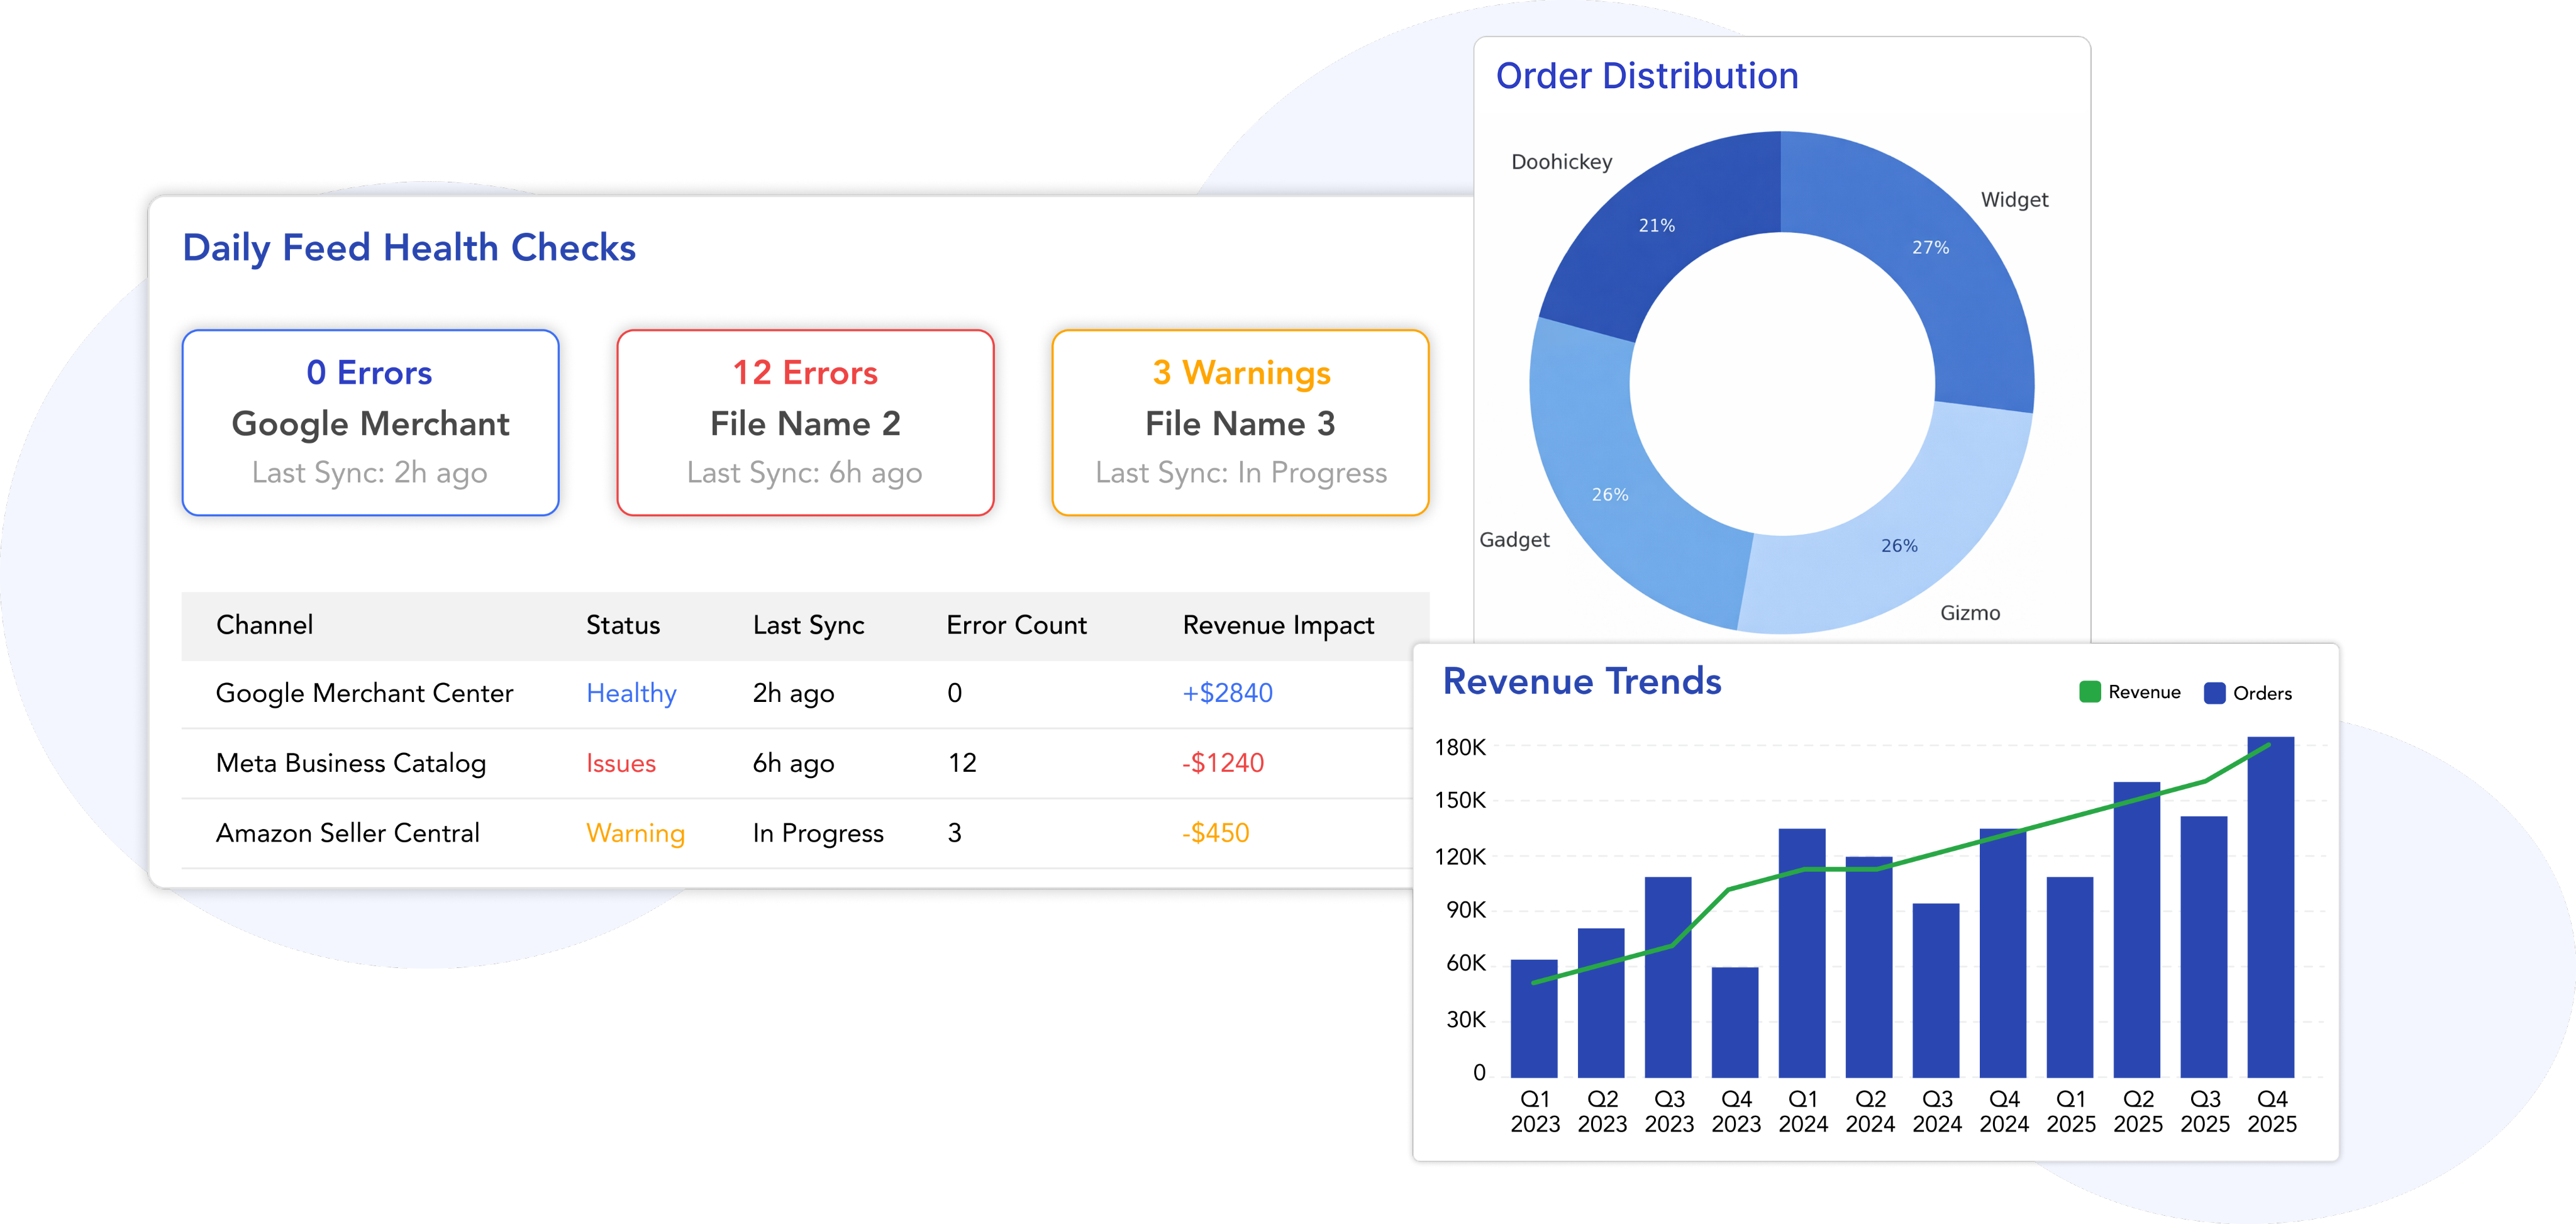Sort by Error Count column header
Image resolution: width=2576 pixels, height=1224 pixels.
1016,625
